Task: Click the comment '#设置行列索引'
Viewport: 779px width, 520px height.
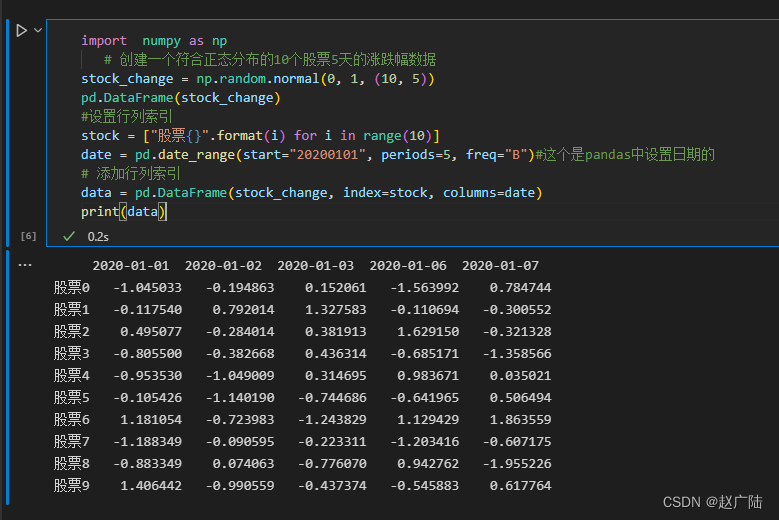Action: [x=127, y=117]
